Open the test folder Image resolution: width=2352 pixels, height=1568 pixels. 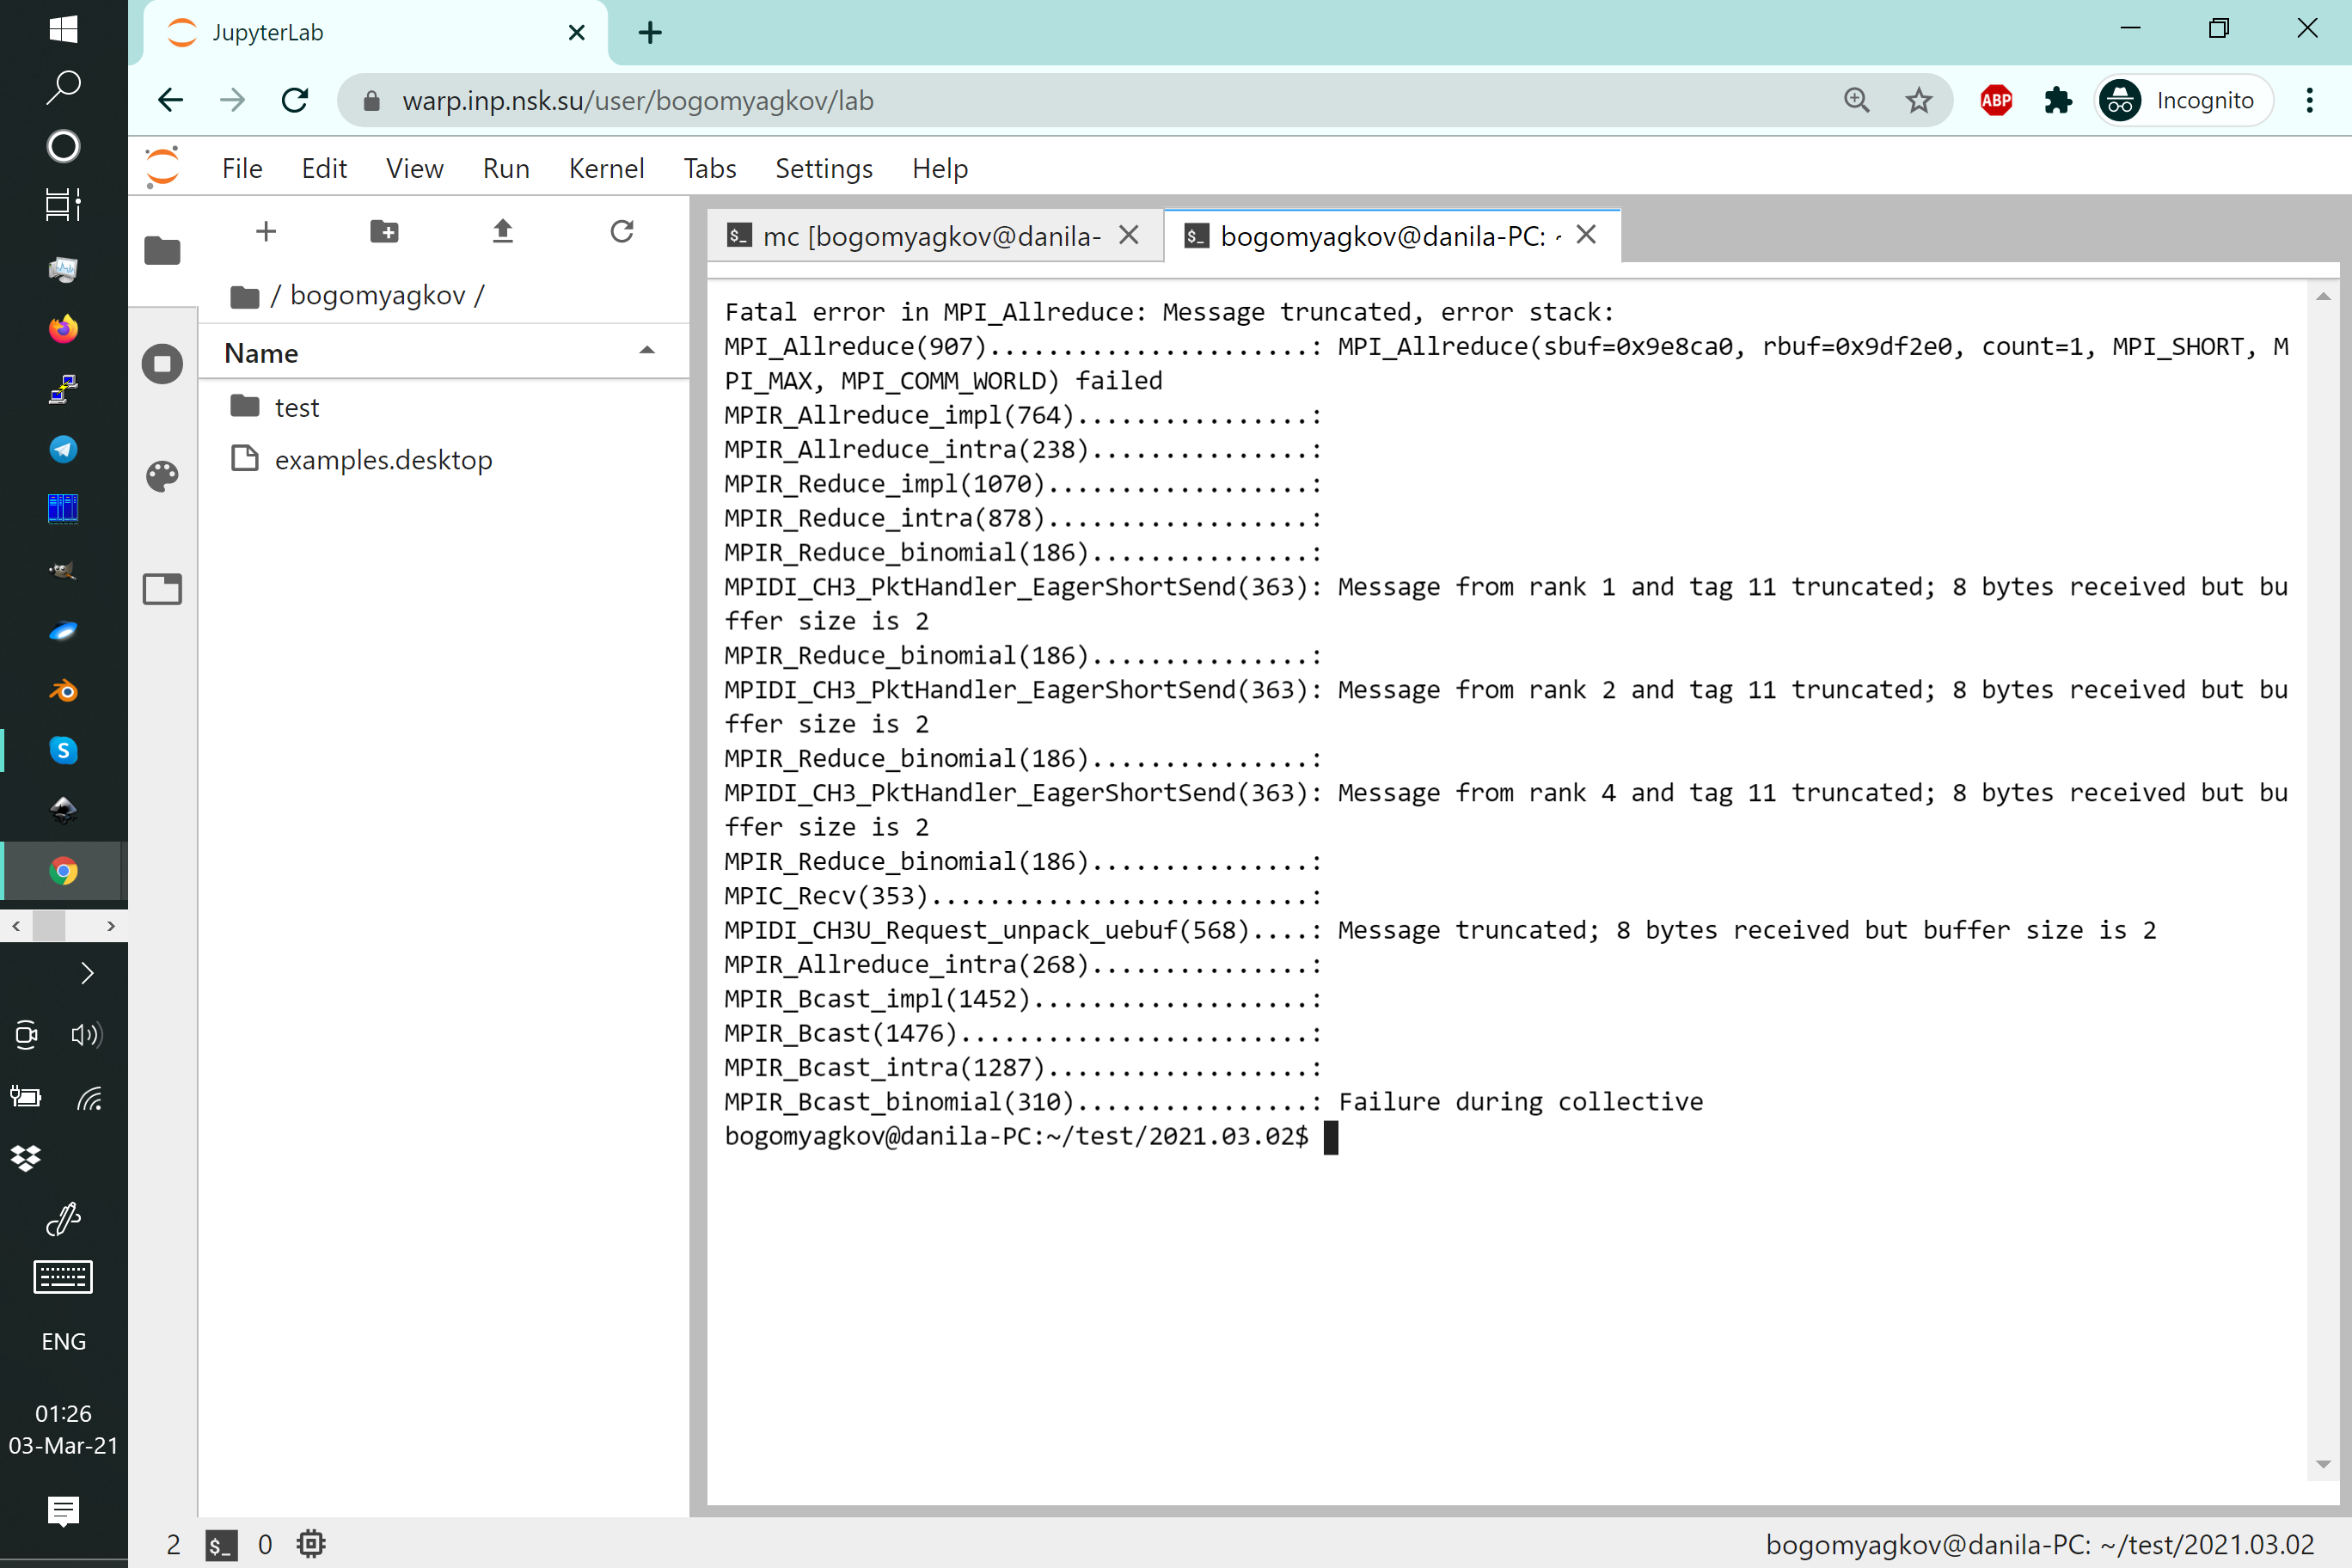pos(296,407)
